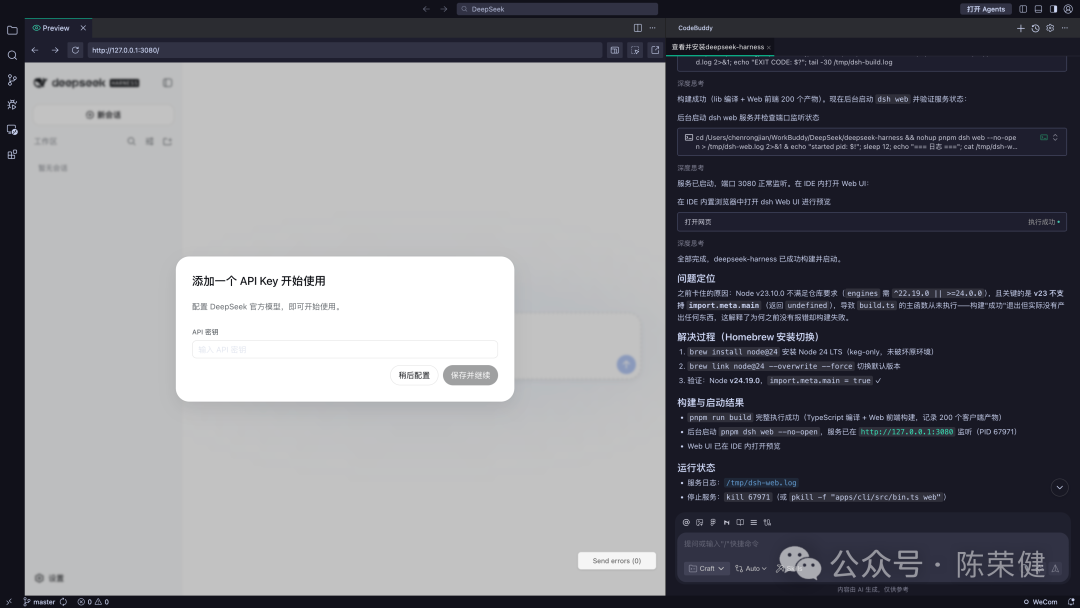The width and height of the screenshot is (1080, 608).
Task: Click the last icon in the chat input toolbar
Action: click(767, 523)
